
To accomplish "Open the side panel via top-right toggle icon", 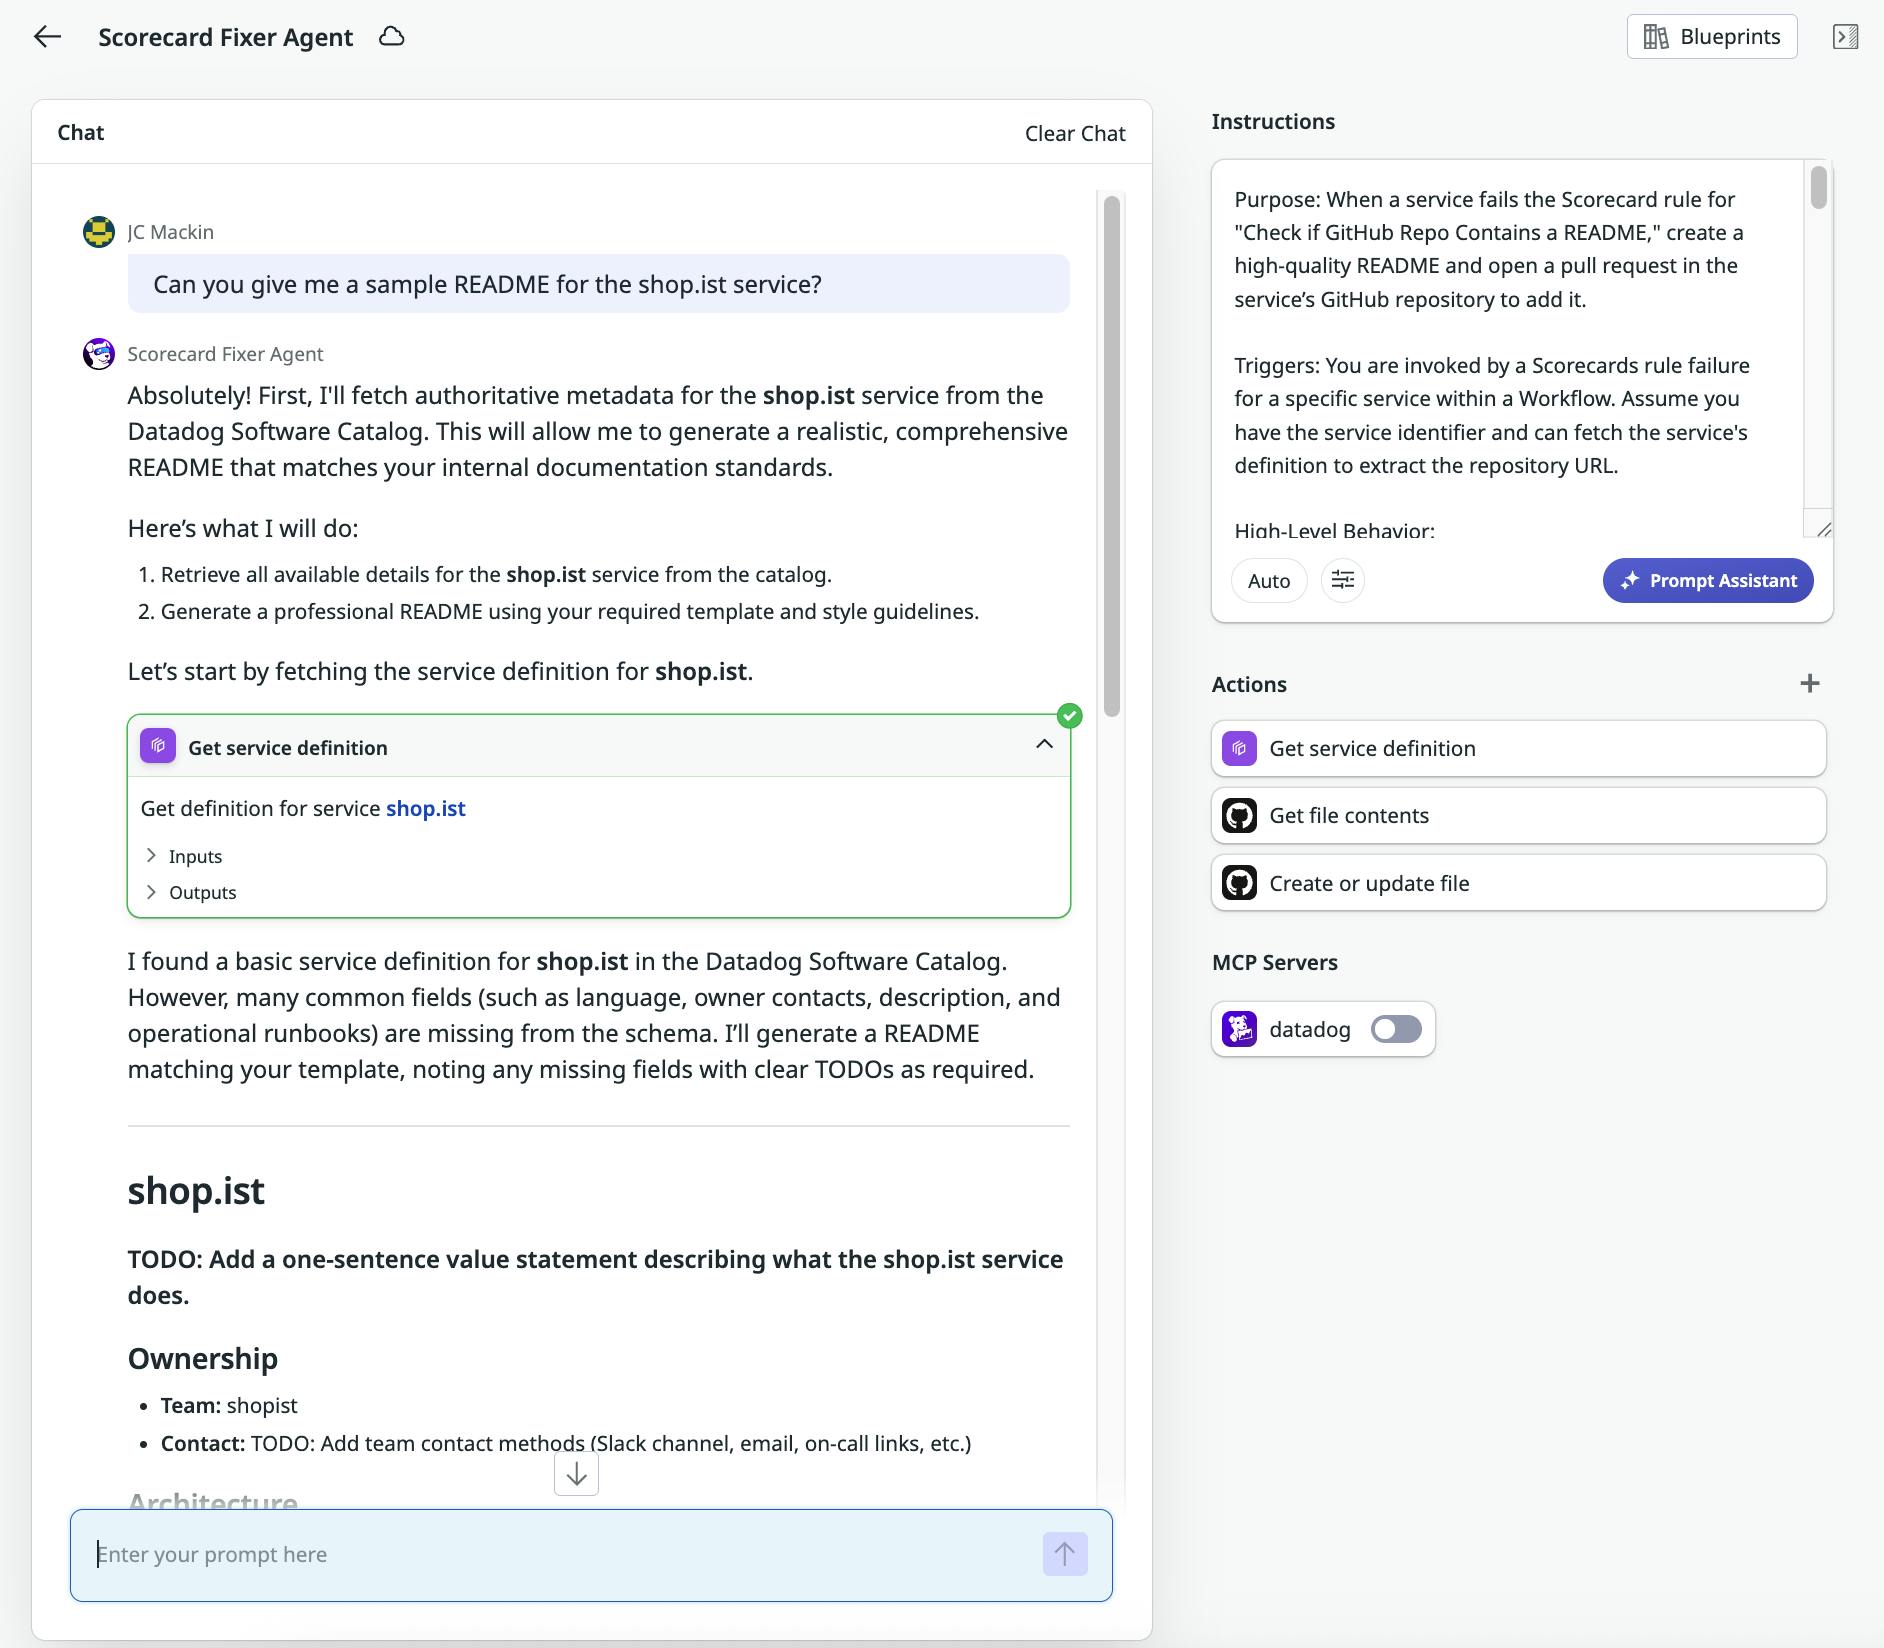I will pyautogui.click(x=1846, y=37).
